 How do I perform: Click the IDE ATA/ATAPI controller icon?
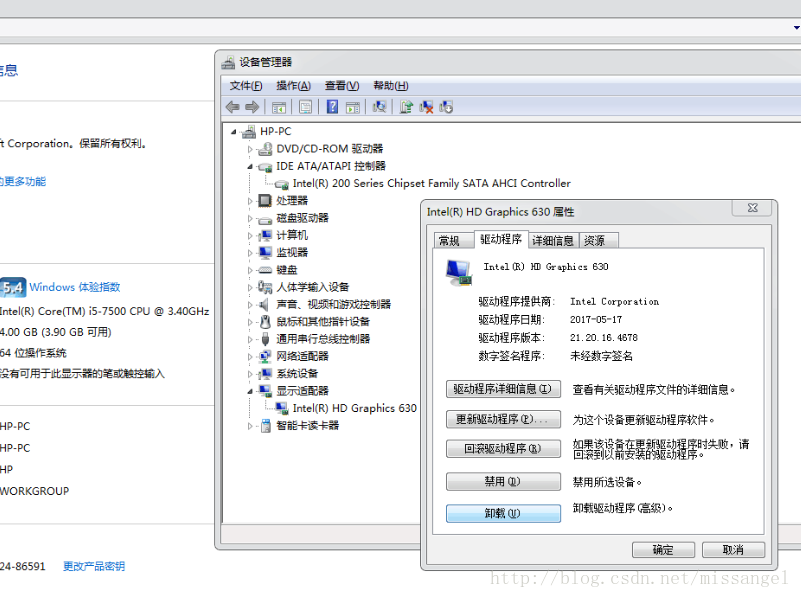point(265,166)
